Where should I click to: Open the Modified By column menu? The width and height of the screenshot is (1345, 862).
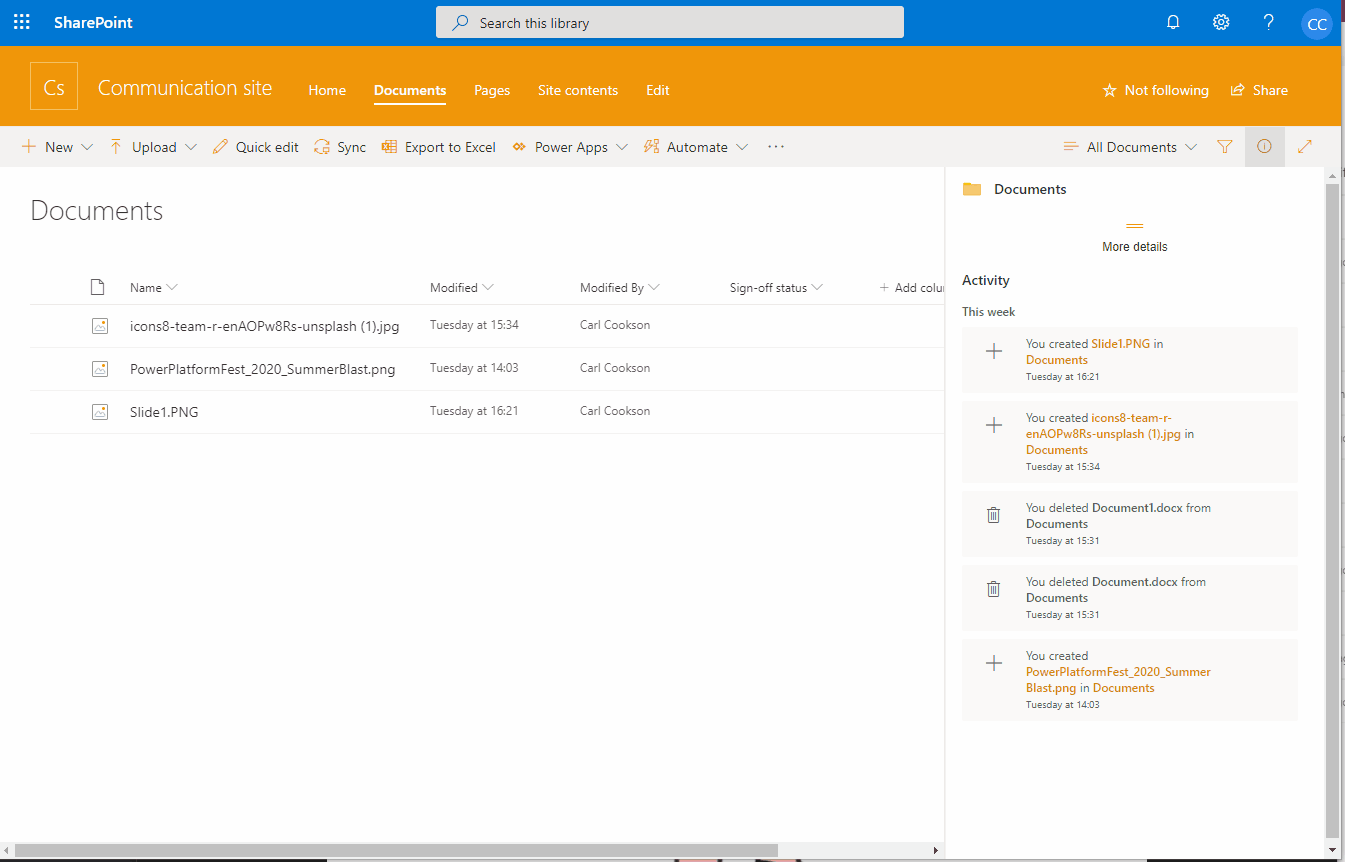pyautogui.click(x=620, y=288)
